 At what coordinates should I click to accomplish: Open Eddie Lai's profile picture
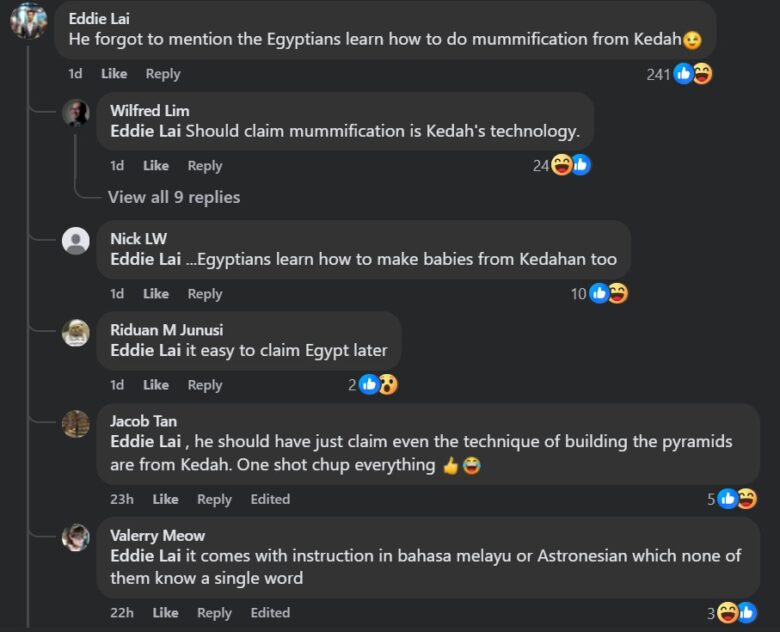click(28, 20)
